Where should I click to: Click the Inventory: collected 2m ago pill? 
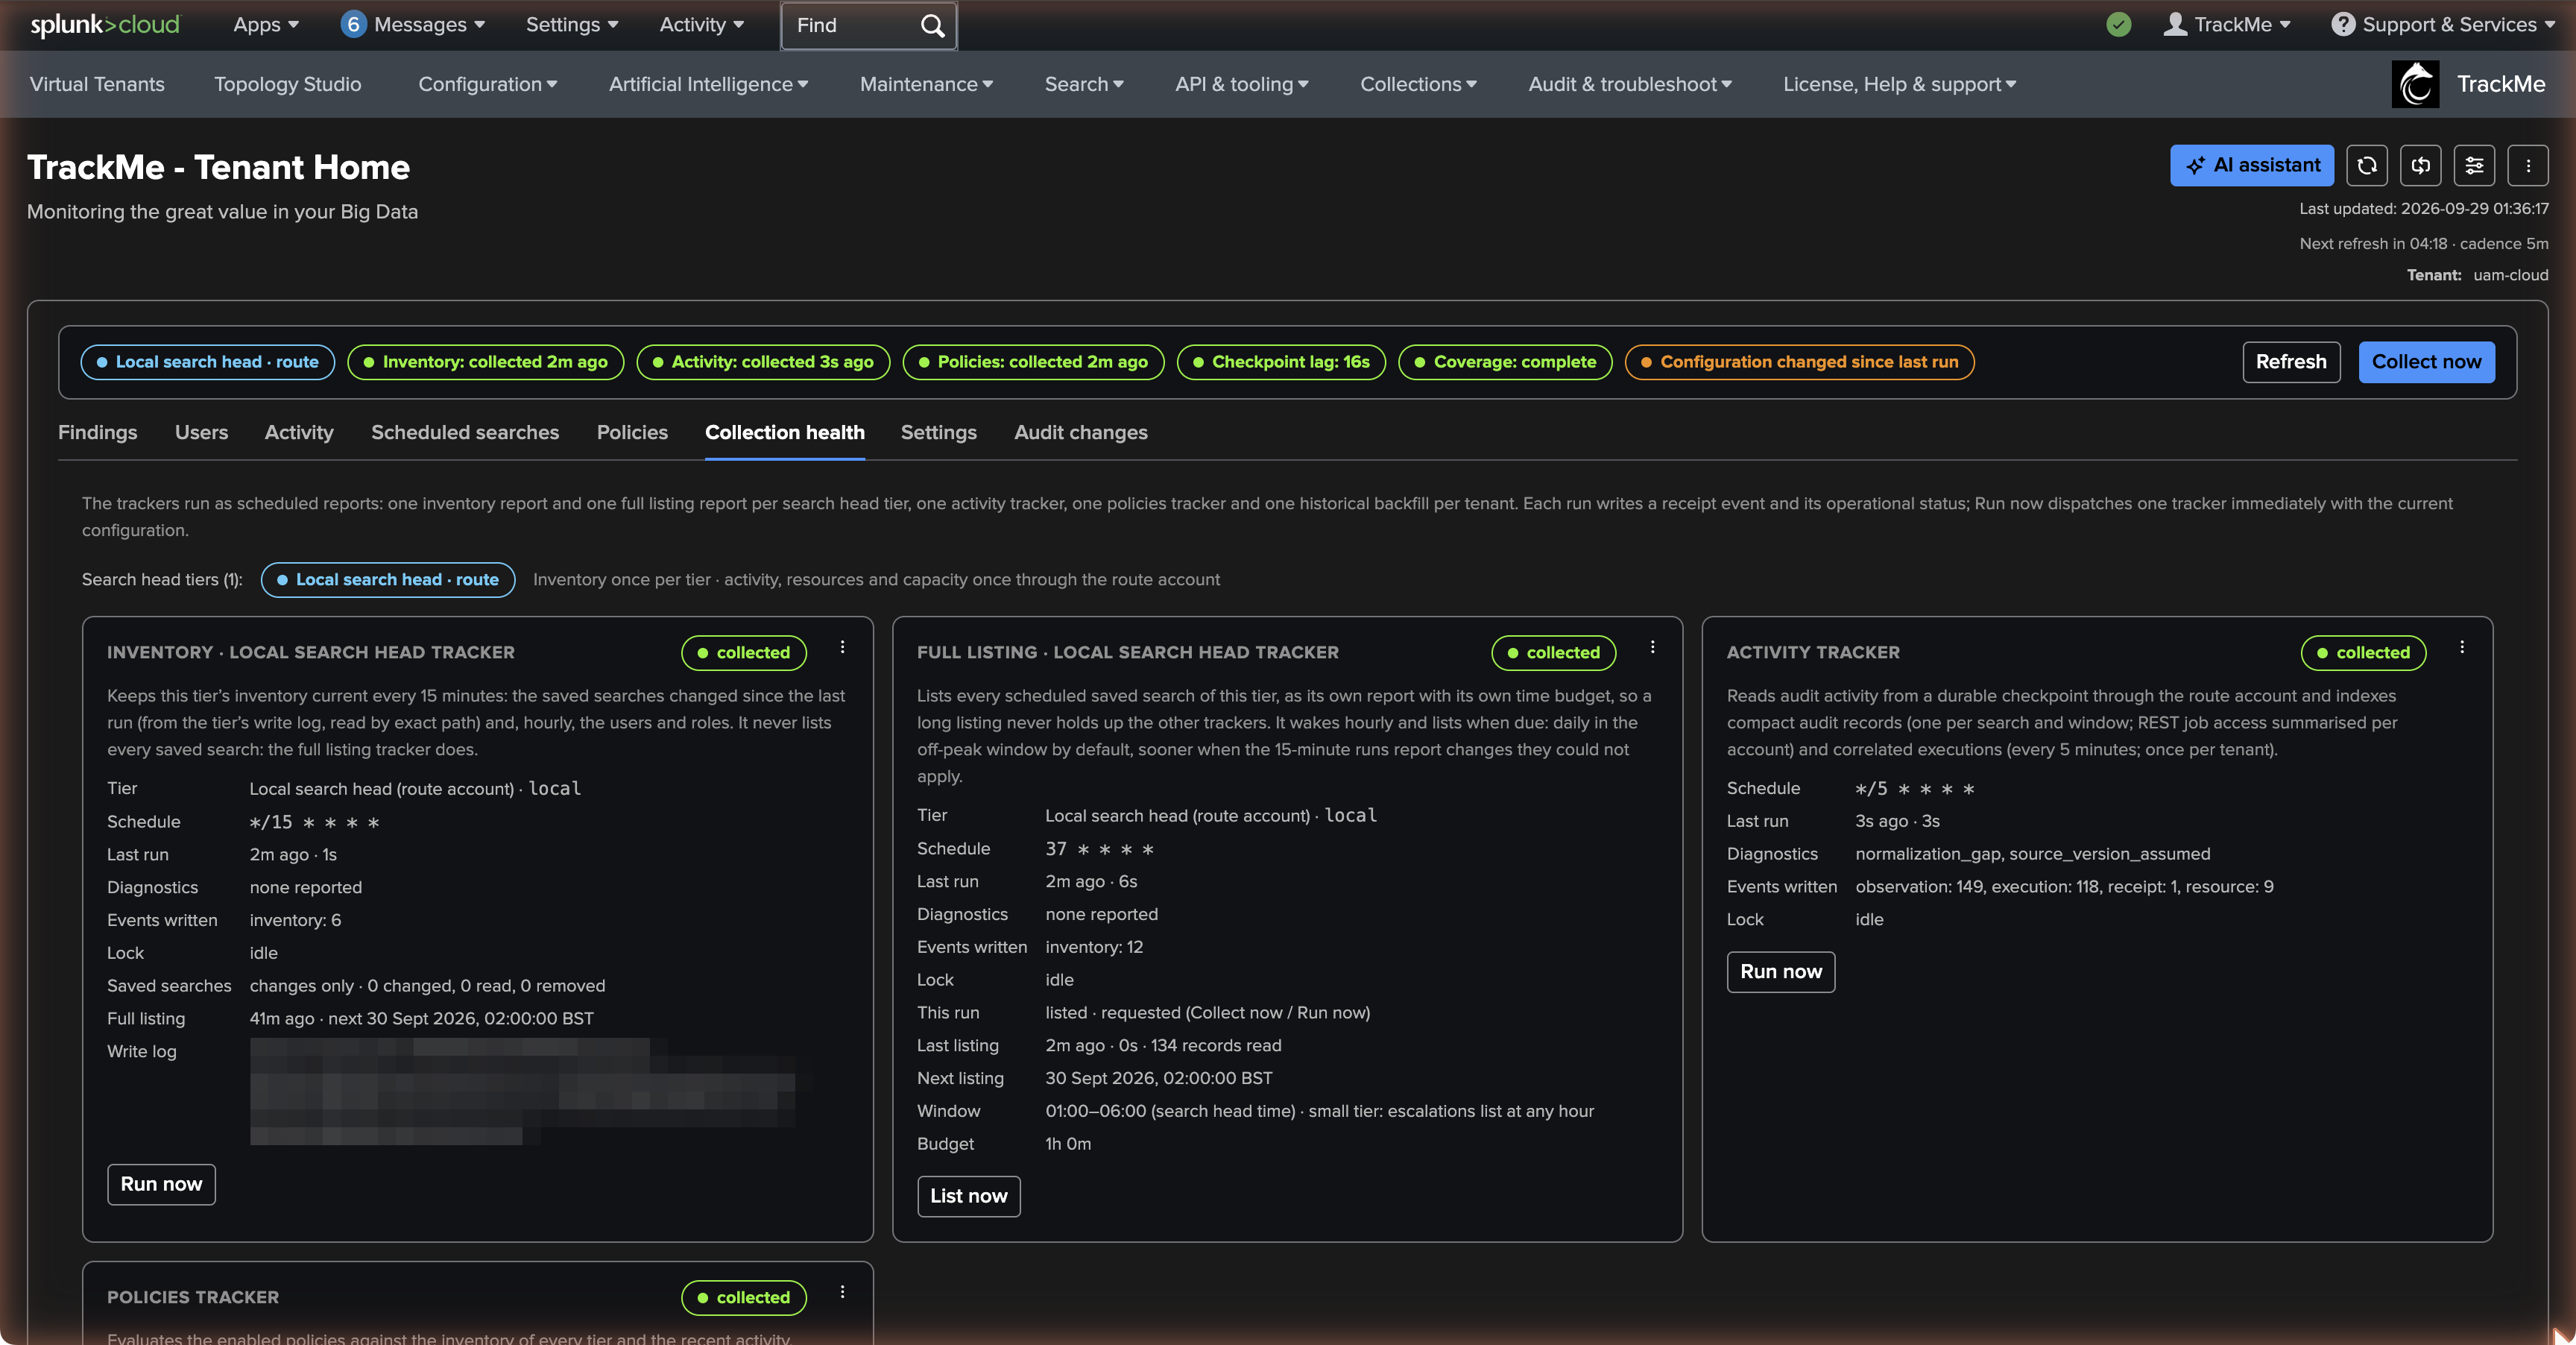tap(485, 362)
